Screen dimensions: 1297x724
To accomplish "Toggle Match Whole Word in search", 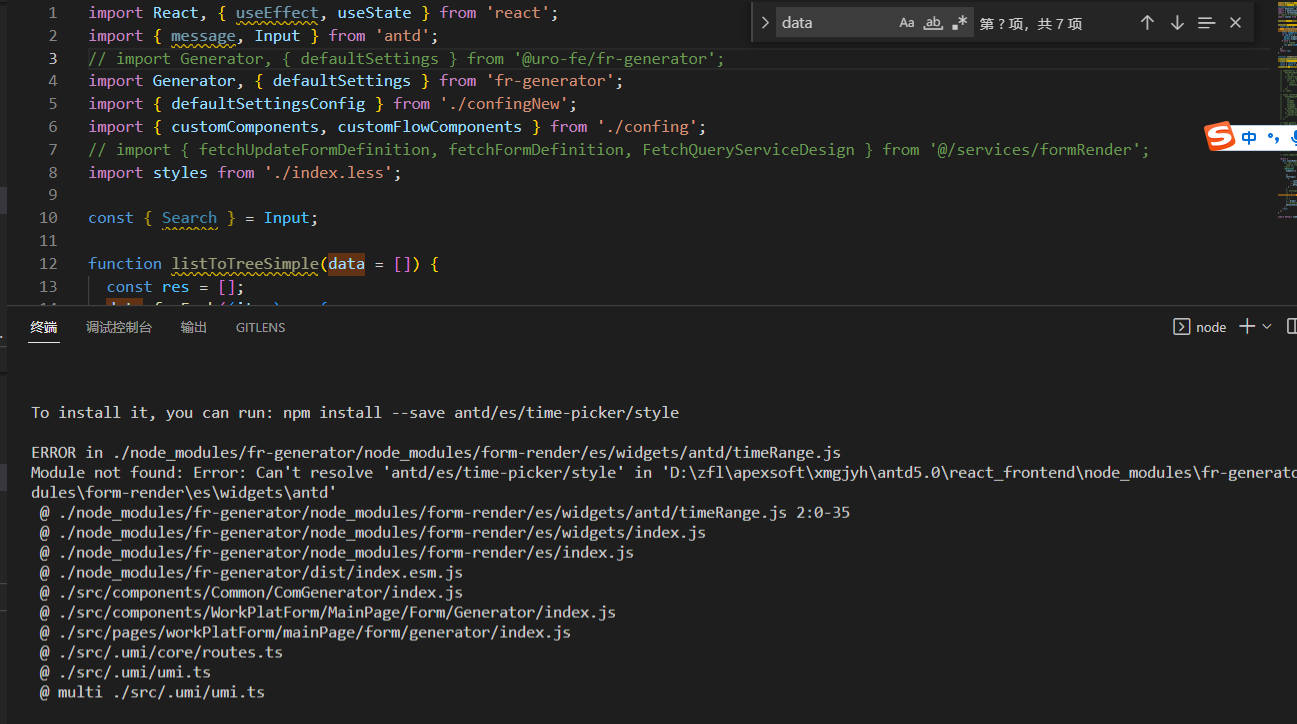I will (933, 21).
